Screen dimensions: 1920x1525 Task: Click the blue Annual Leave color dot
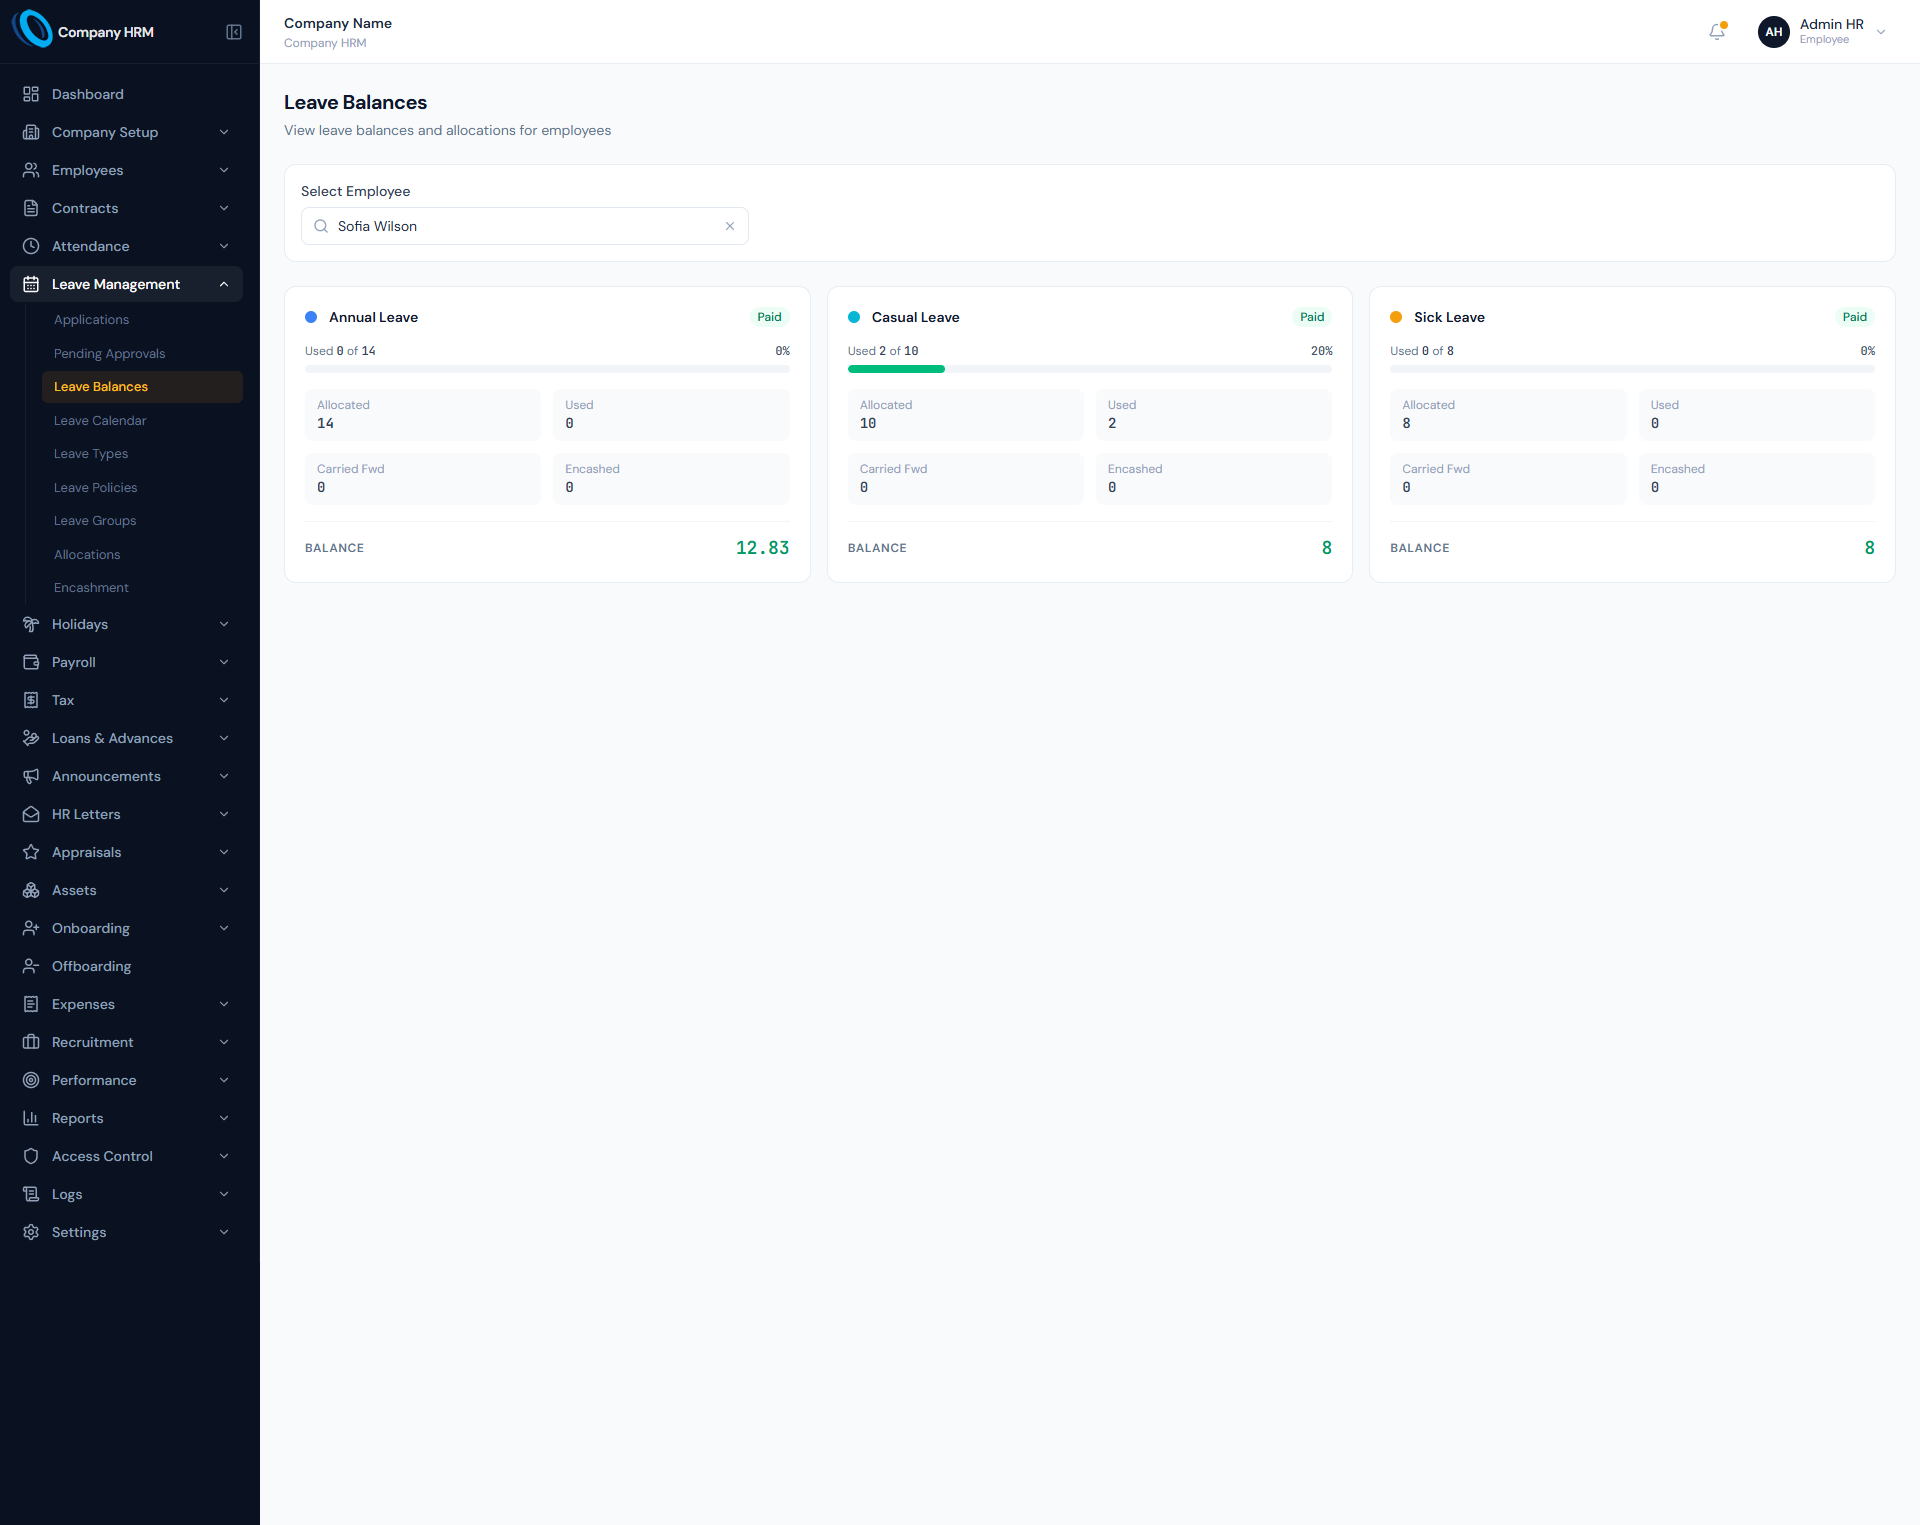tap(311, 317)
